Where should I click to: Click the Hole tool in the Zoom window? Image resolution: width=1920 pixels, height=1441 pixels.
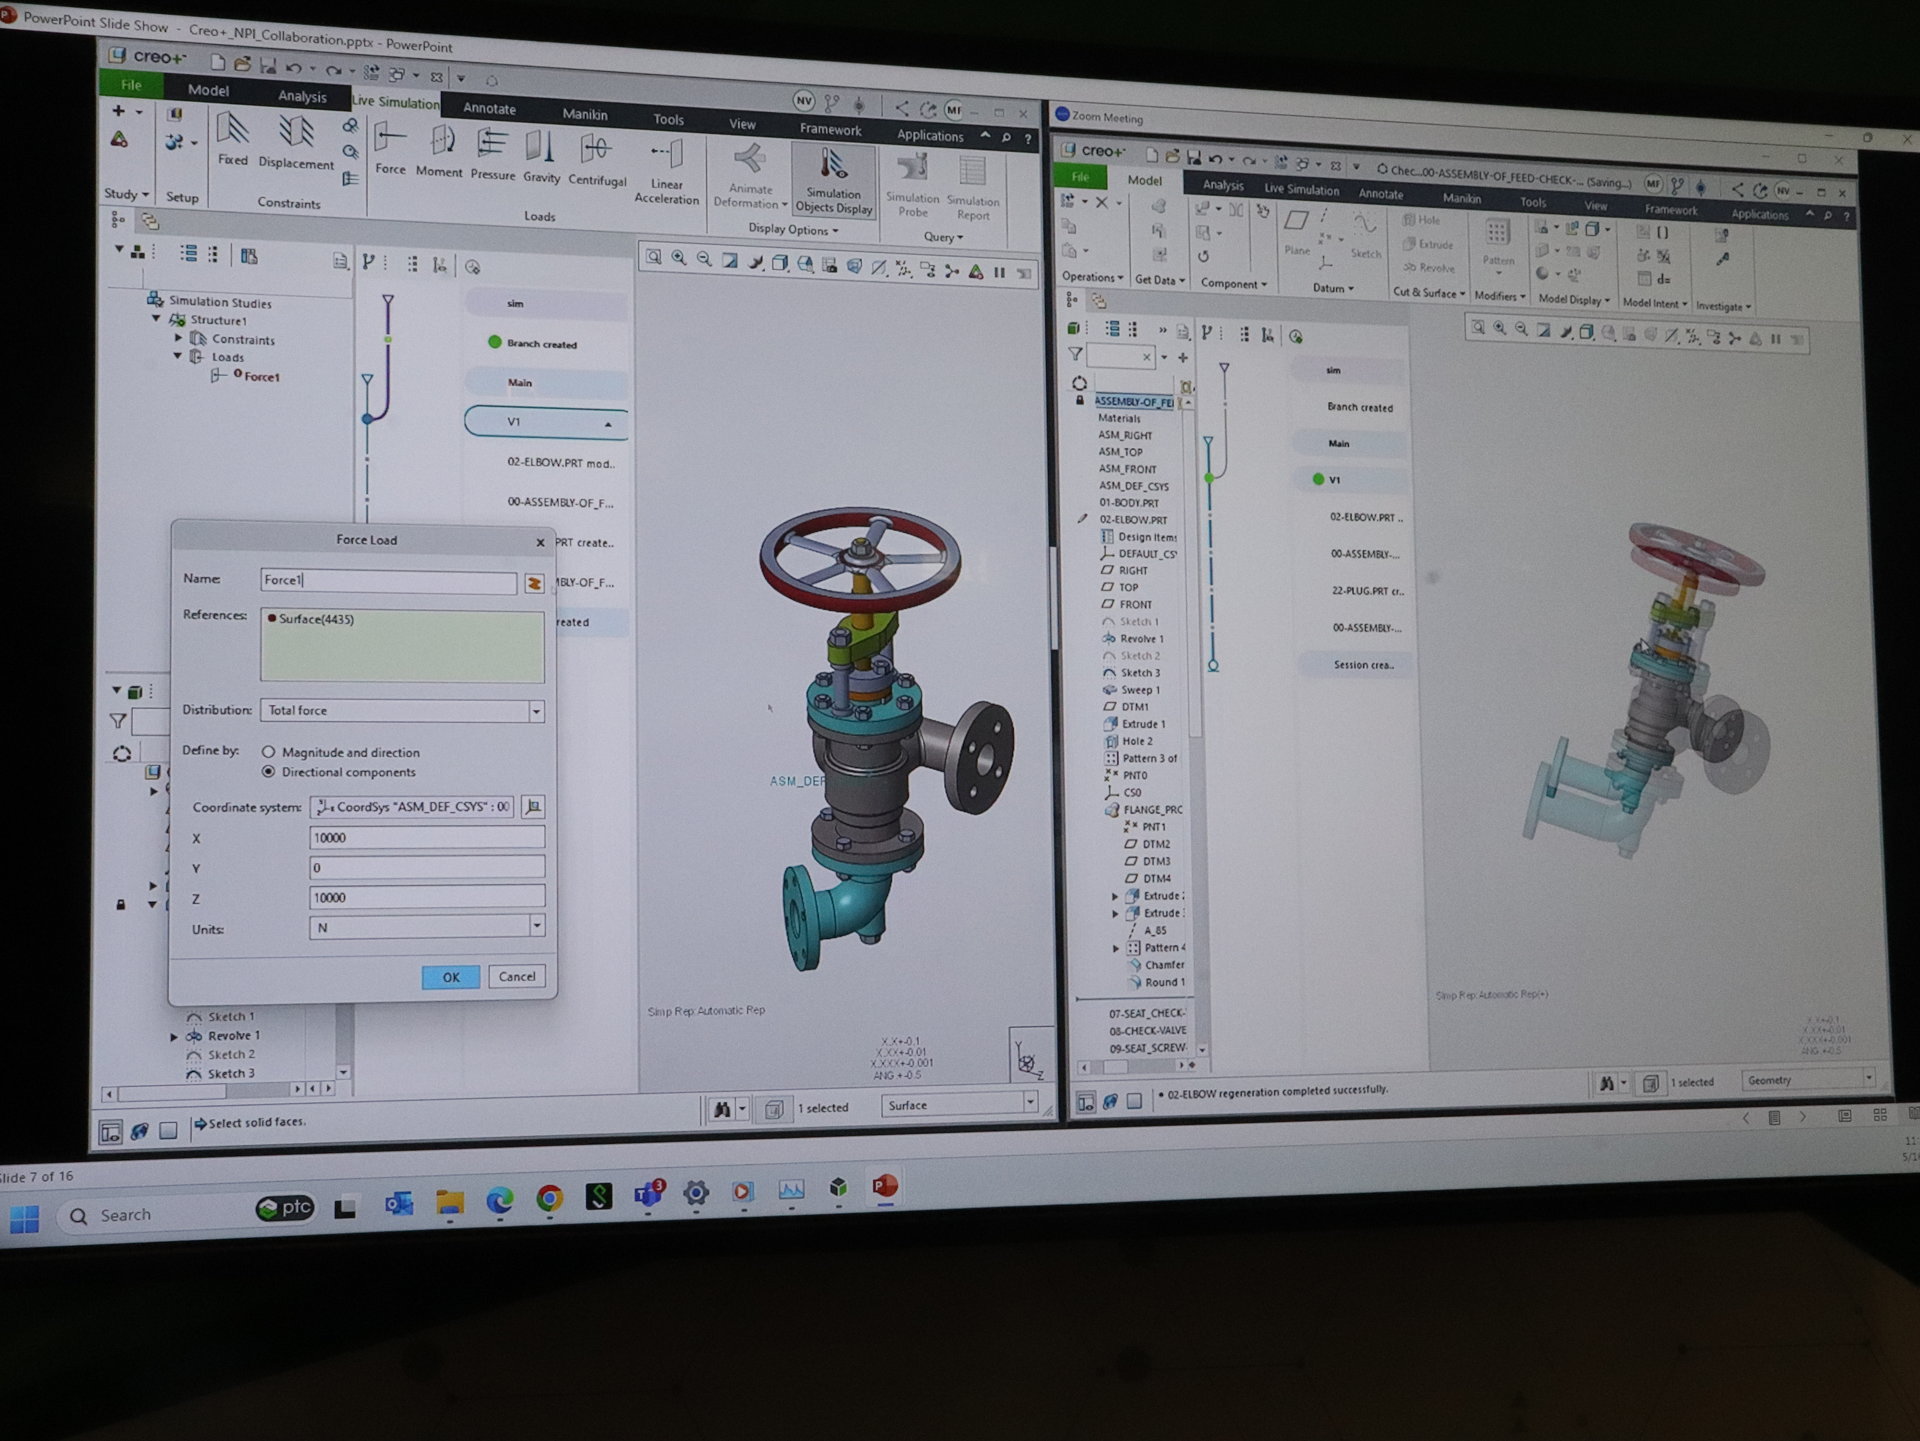point(1421,220)
